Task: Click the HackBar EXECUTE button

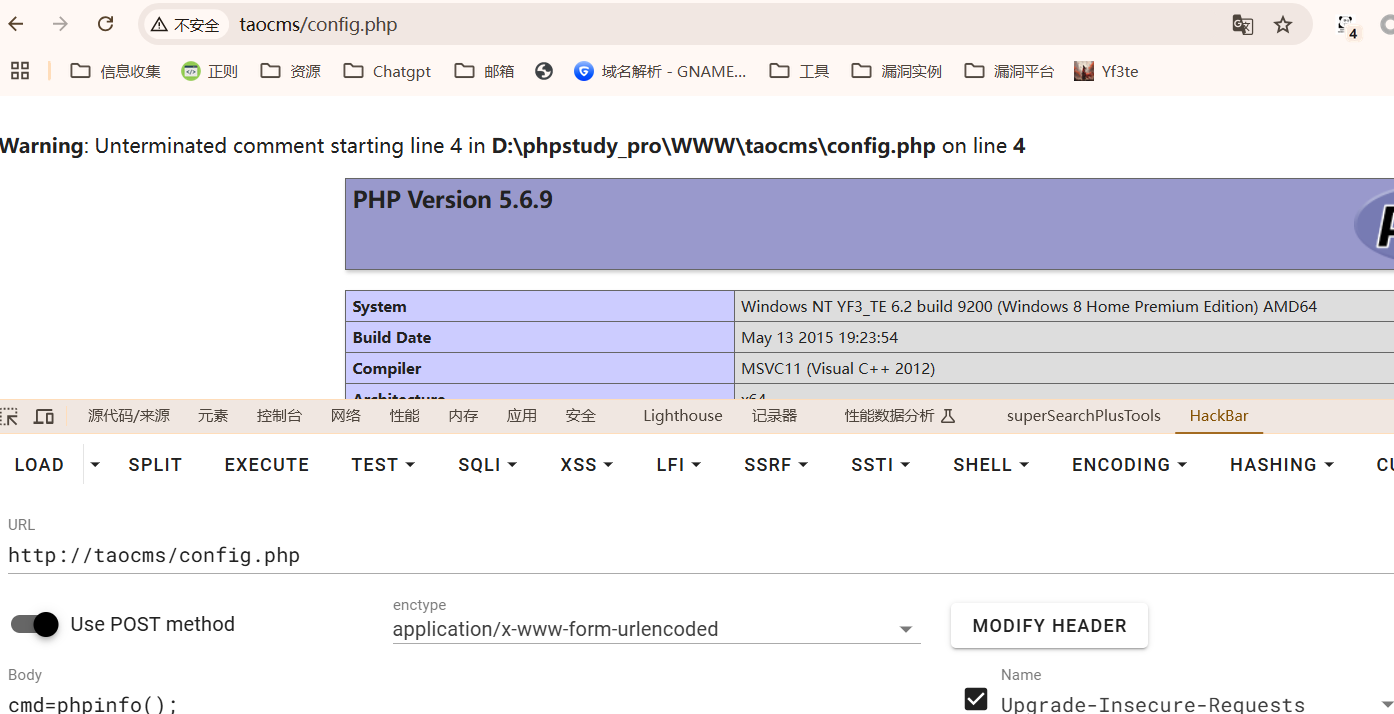Action: tap(267, 465)
